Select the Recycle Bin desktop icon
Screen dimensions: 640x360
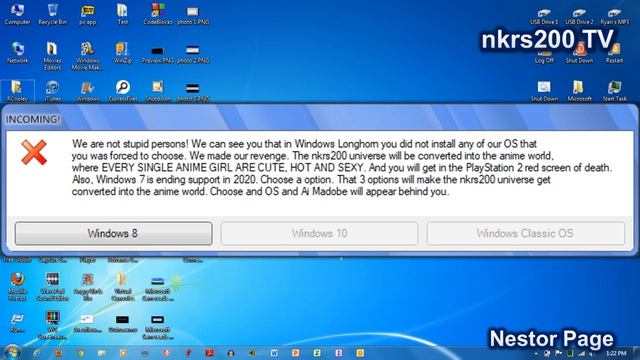pyautogui.click(x=53, y=14)
